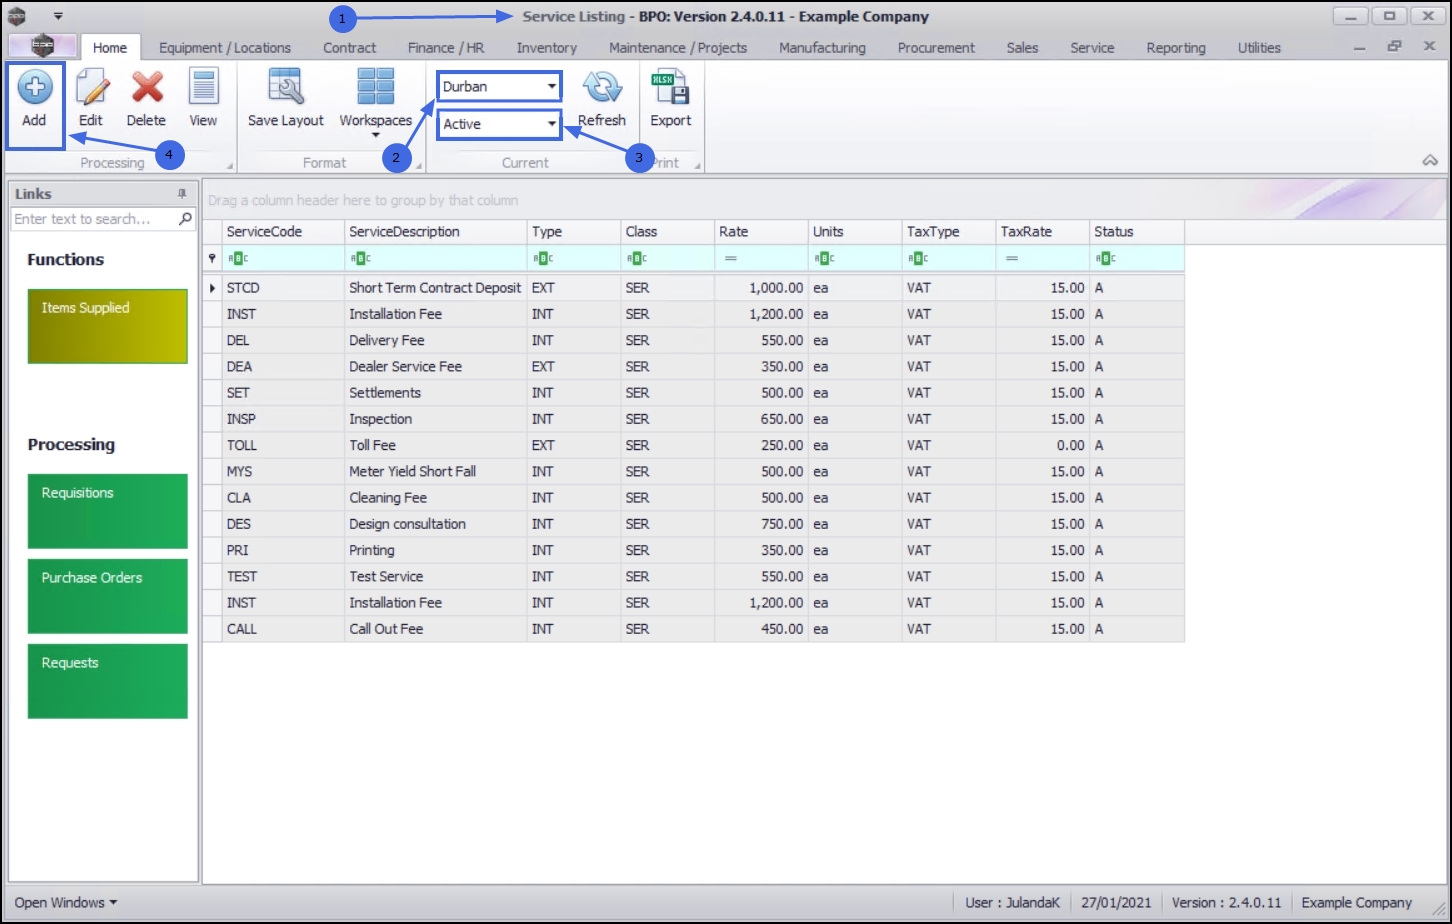
Task: Click the Save Layout icon
Action: coord(286,87)
